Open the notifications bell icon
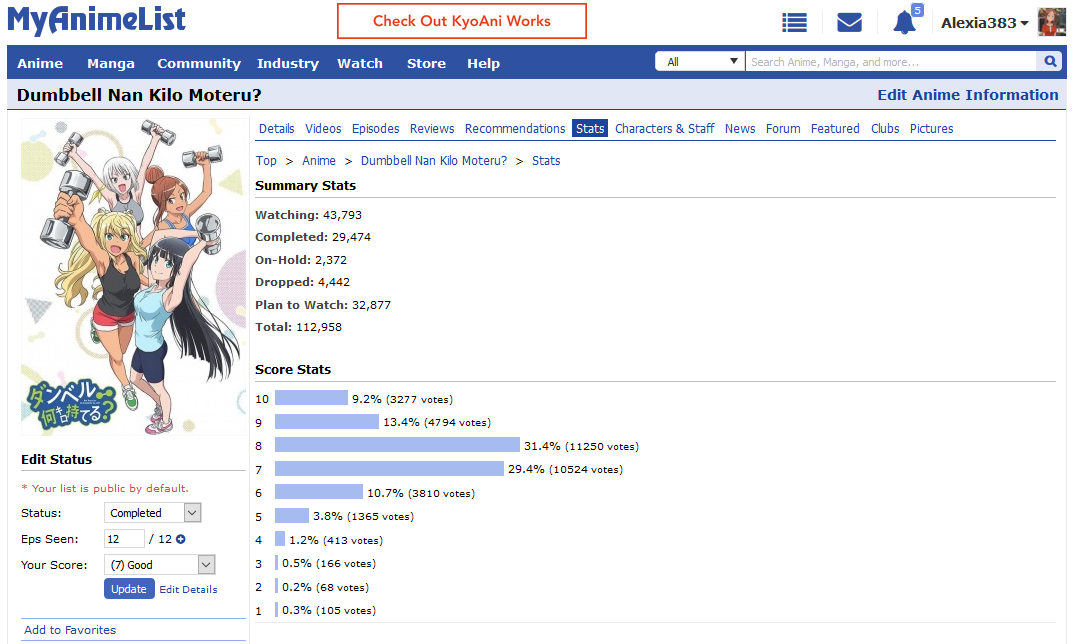This screenshot has width=1078, height=644. click(904, 22)
